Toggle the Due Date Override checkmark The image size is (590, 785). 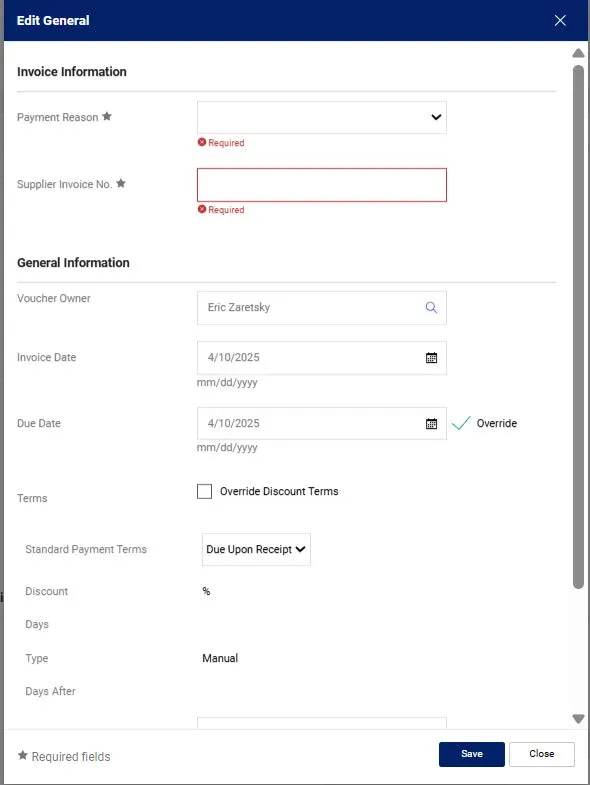coord(461,424)
